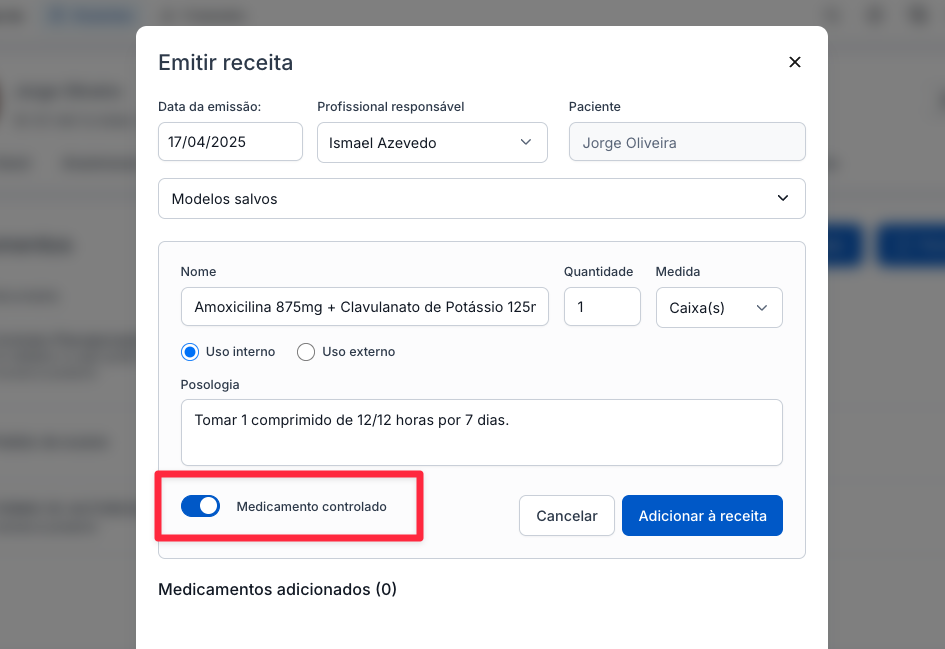Click the Posologia text area
The height and width of the screenshot is (649, 945).
(x=481, y=432)
